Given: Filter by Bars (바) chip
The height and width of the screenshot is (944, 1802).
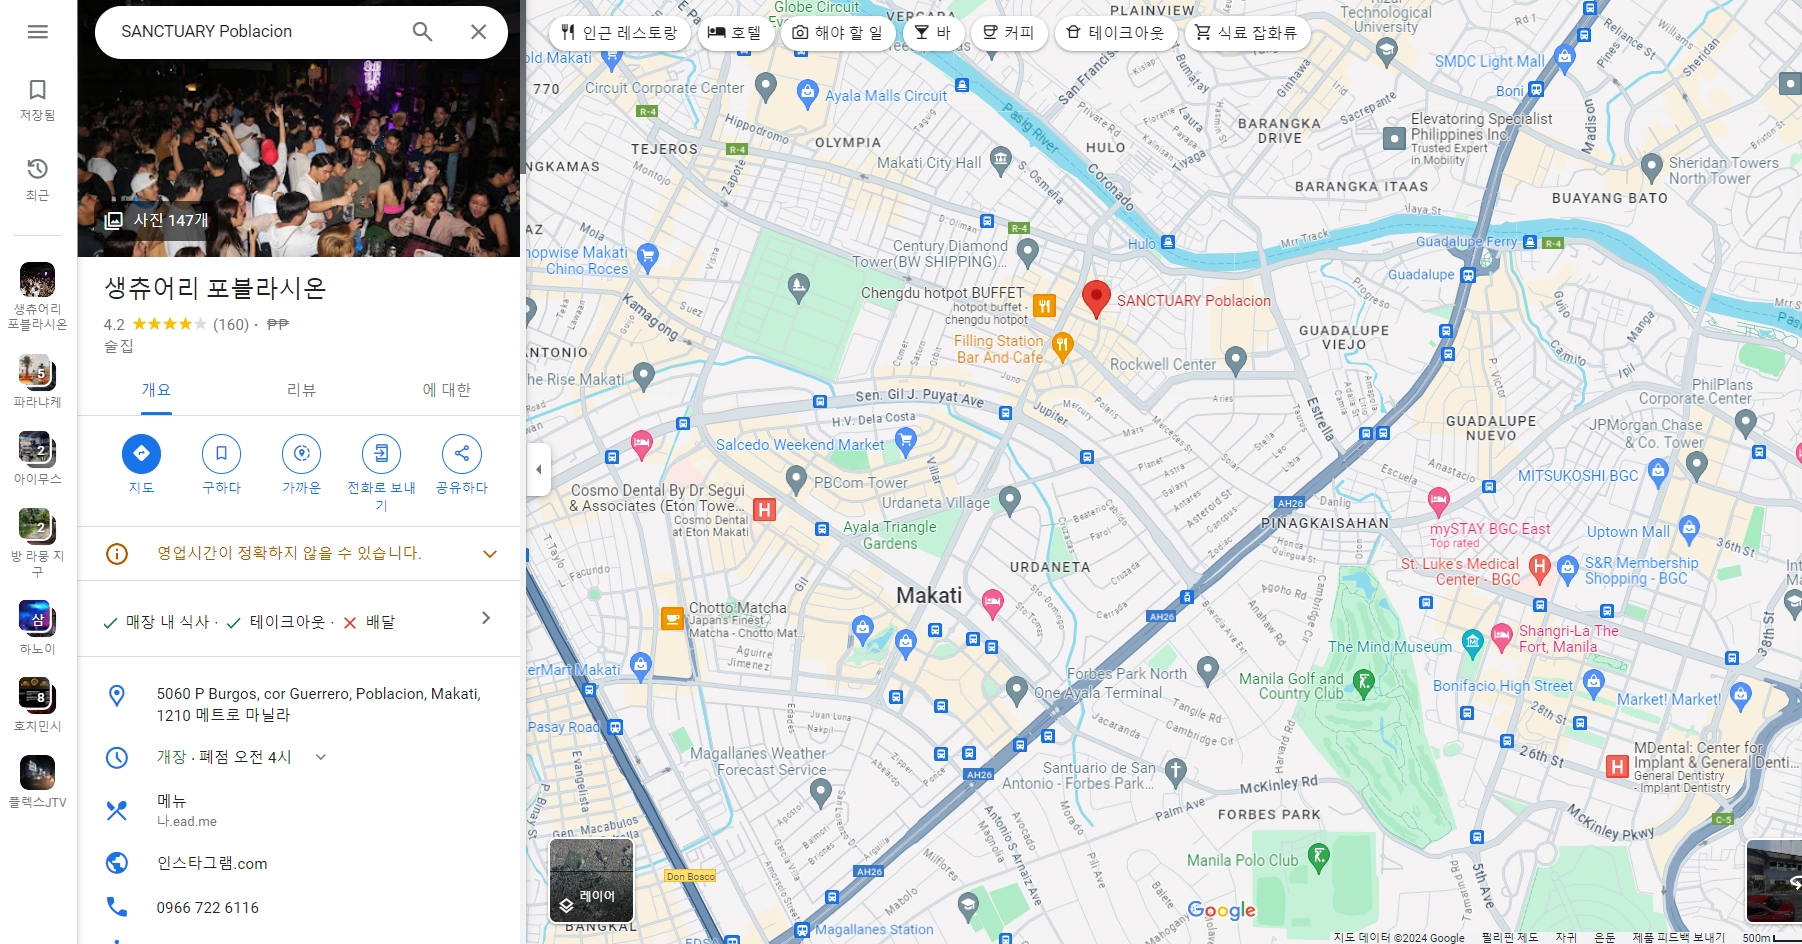Looking at the screenshot, I should (x=933, y=32).
